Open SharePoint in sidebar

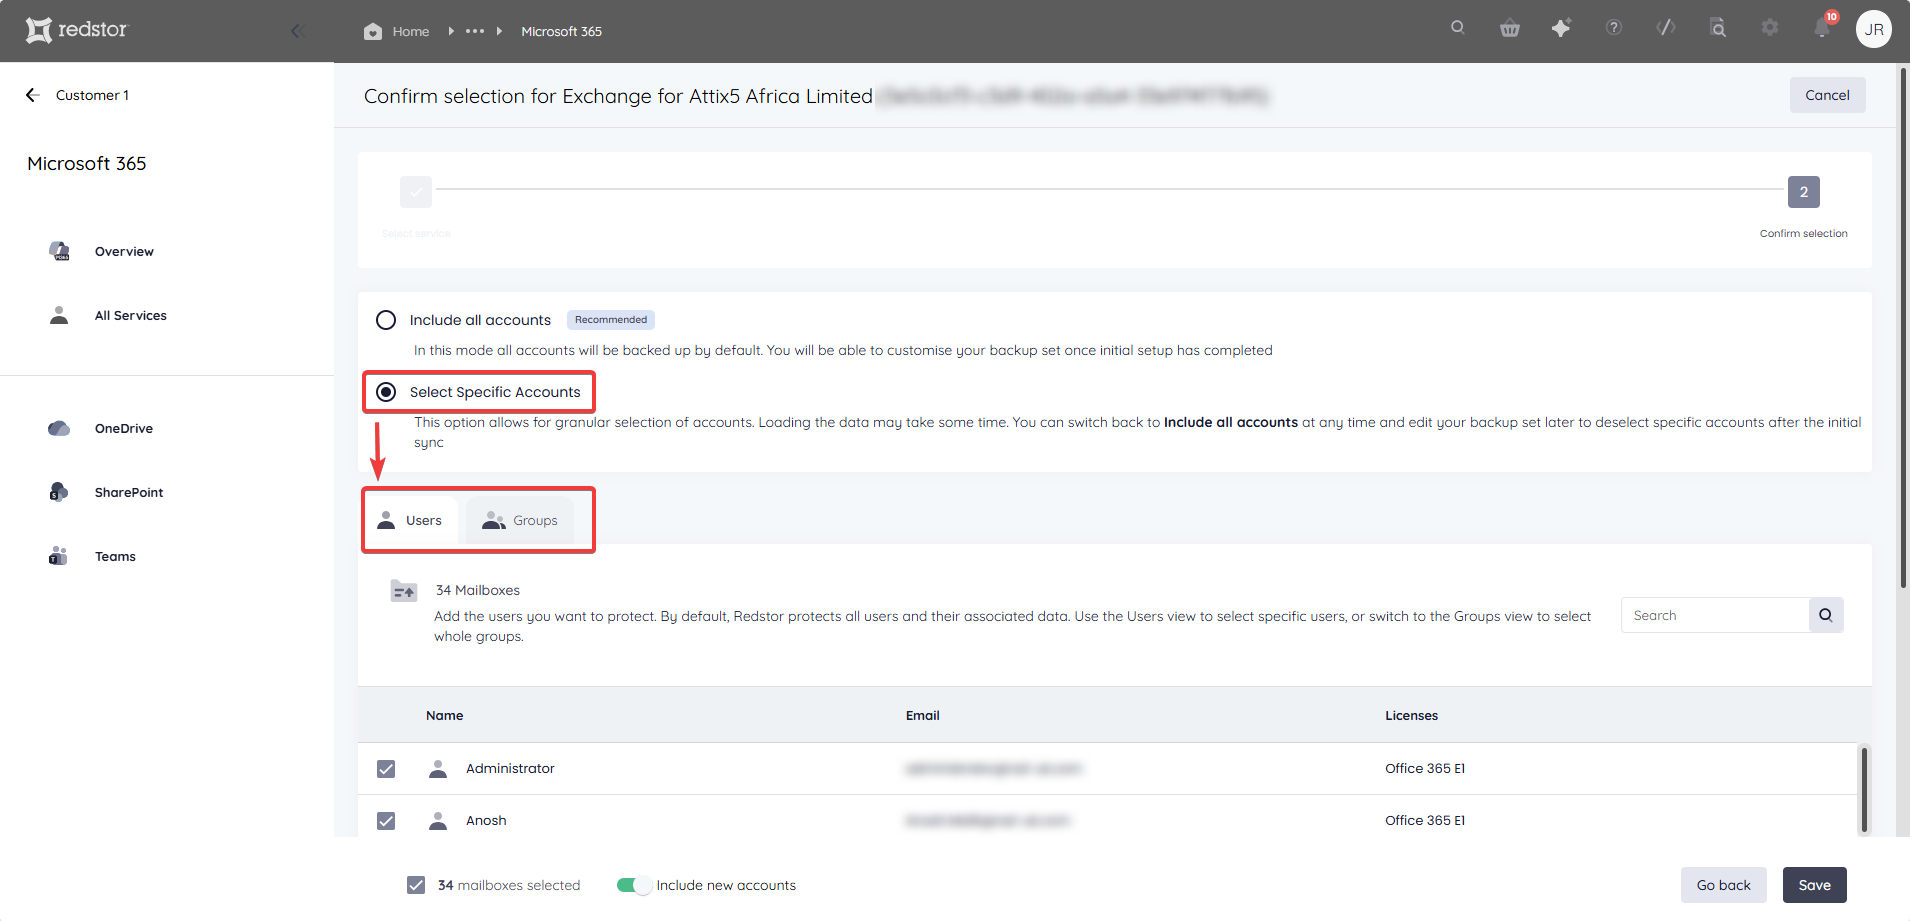[129, 492]
